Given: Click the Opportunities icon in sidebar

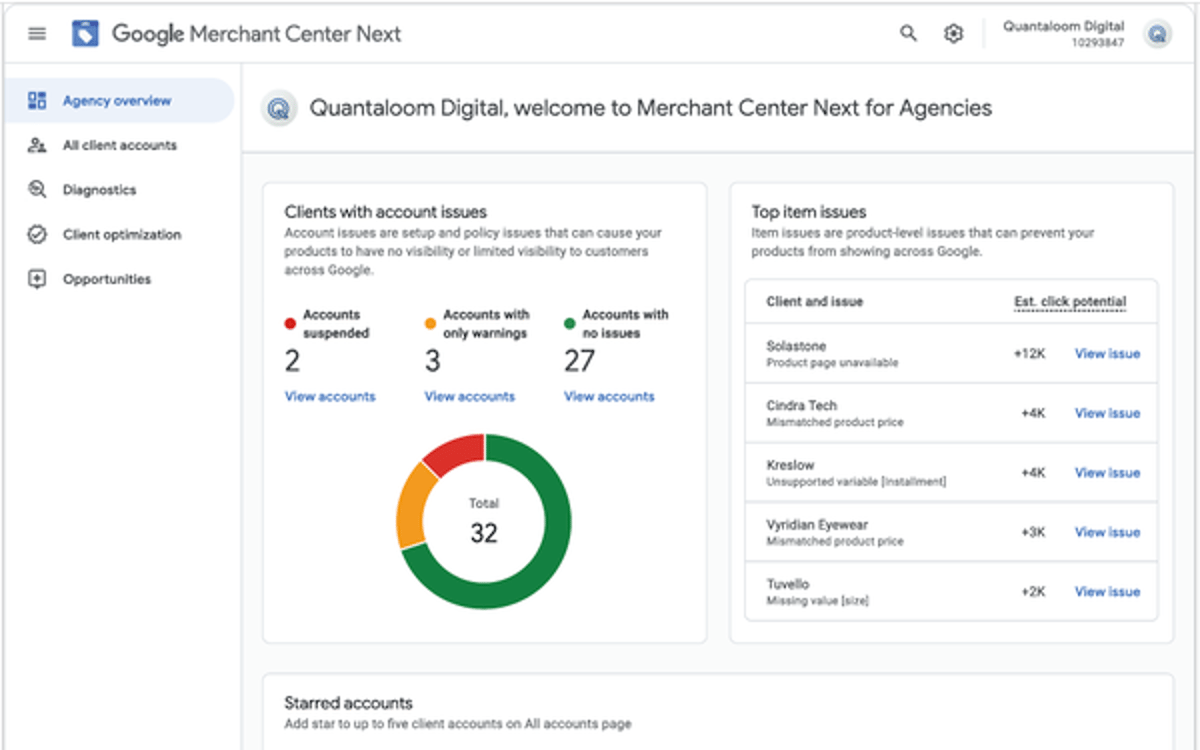Looking at the screenshot, I should (37, 279).
